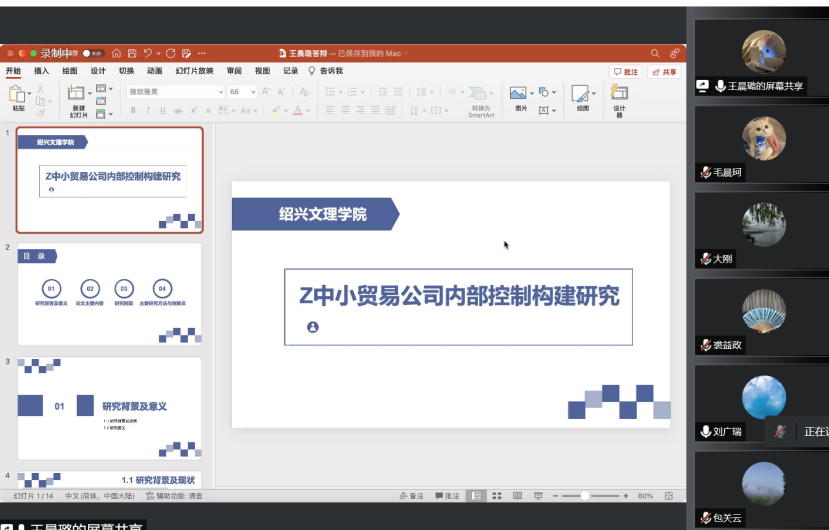Open the three-dots more toolbar options
Screen dimensions: 829x530
coord(201,53)
